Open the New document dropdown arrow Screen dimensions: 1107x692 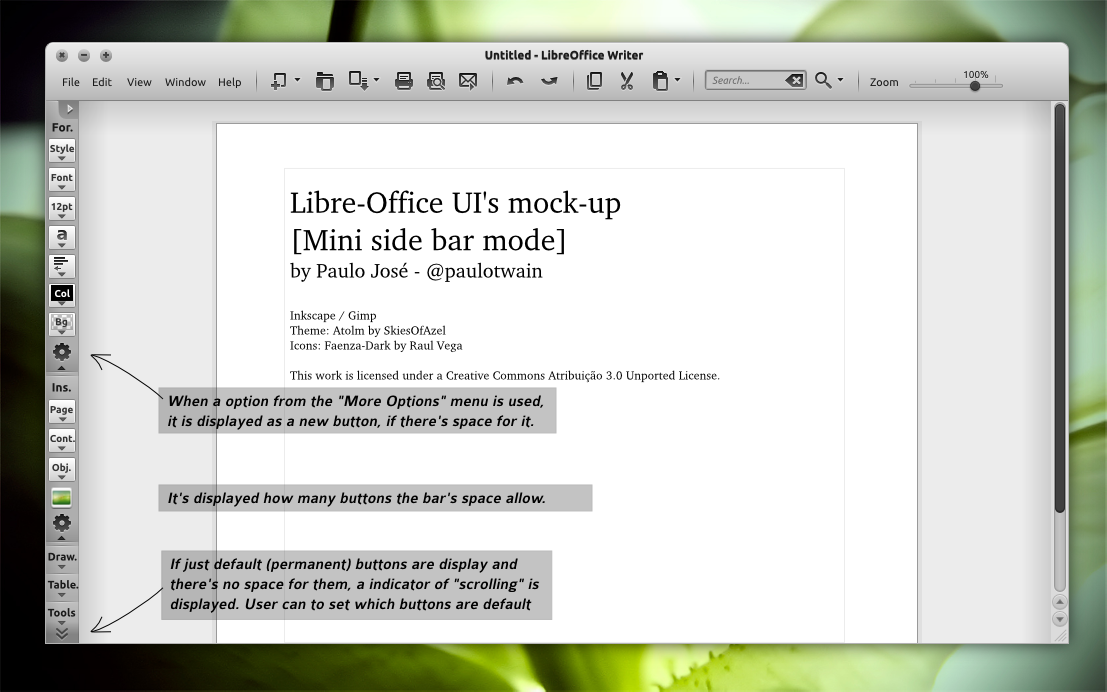(x=297, y=80)
